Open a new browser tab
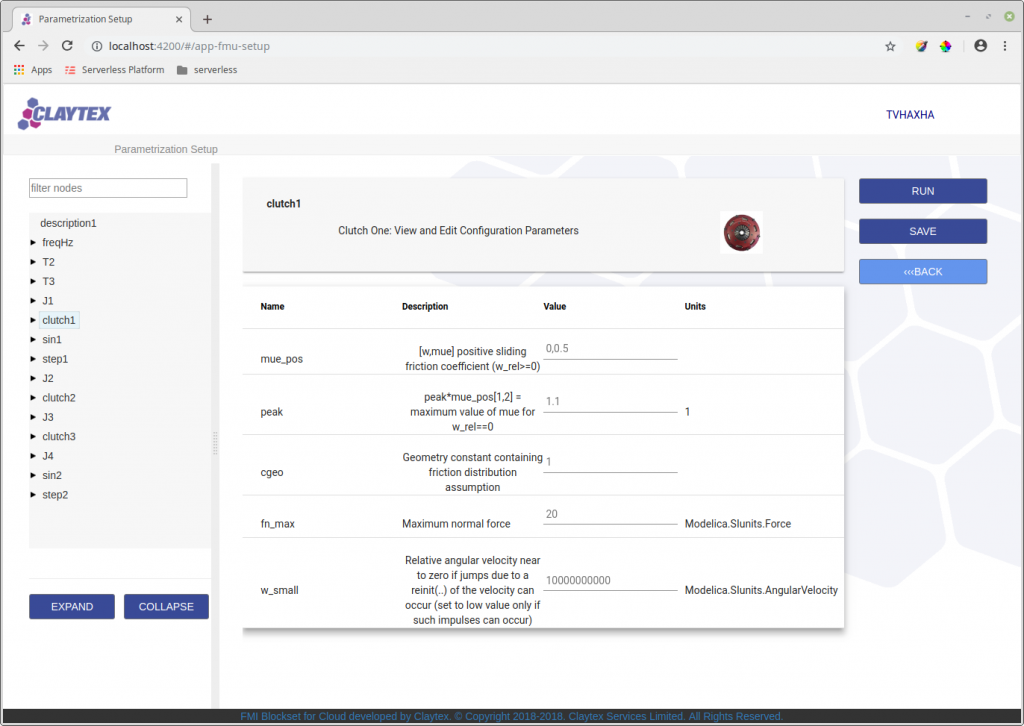 pos(207,20)
